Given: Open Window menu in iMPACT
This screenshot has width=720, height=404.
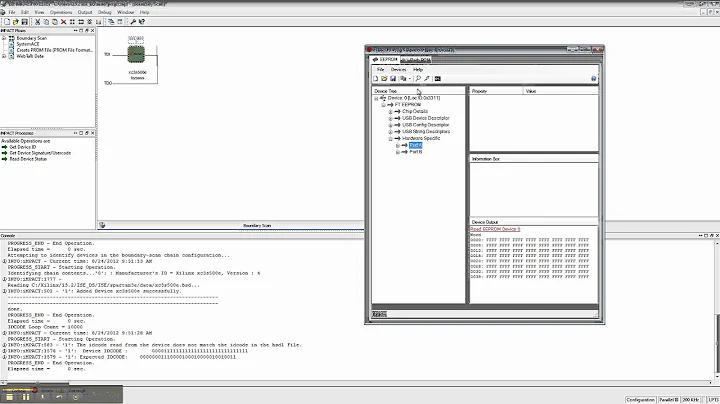Looking at the screenshot, I should [125, 12].
